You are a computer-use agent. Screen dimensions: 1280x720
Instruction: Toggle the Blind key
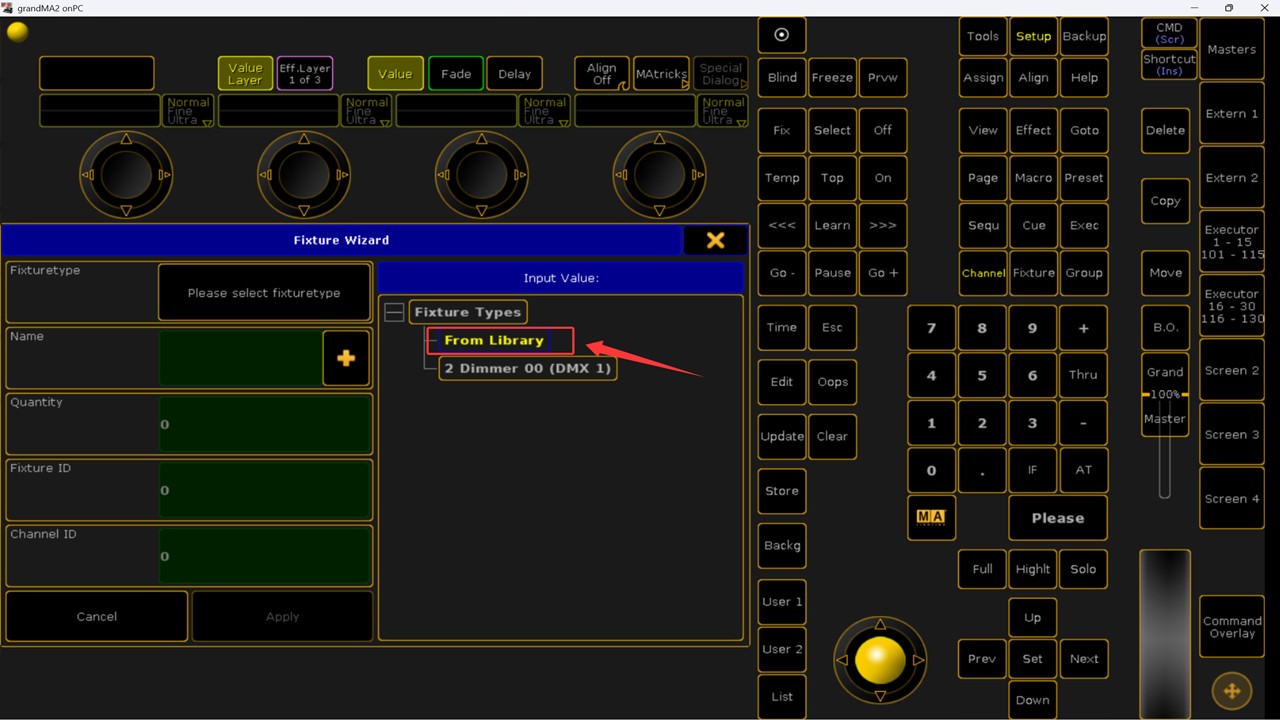(782, 78)
